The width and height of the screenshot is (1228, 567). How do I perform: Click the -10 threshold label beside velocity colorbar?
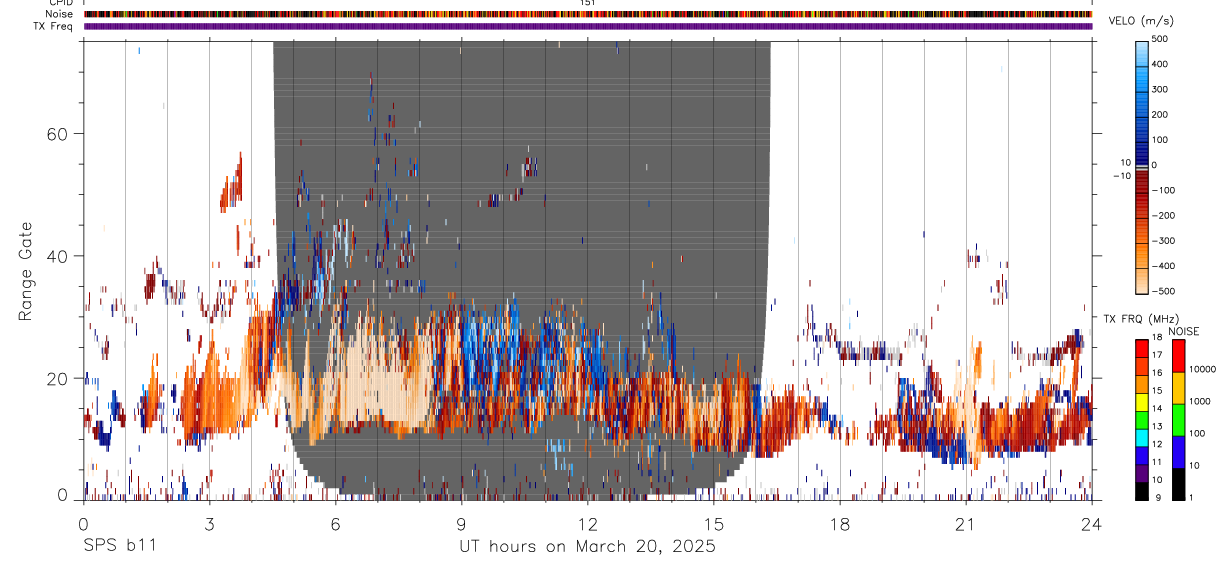click(x=1121, y=177)
